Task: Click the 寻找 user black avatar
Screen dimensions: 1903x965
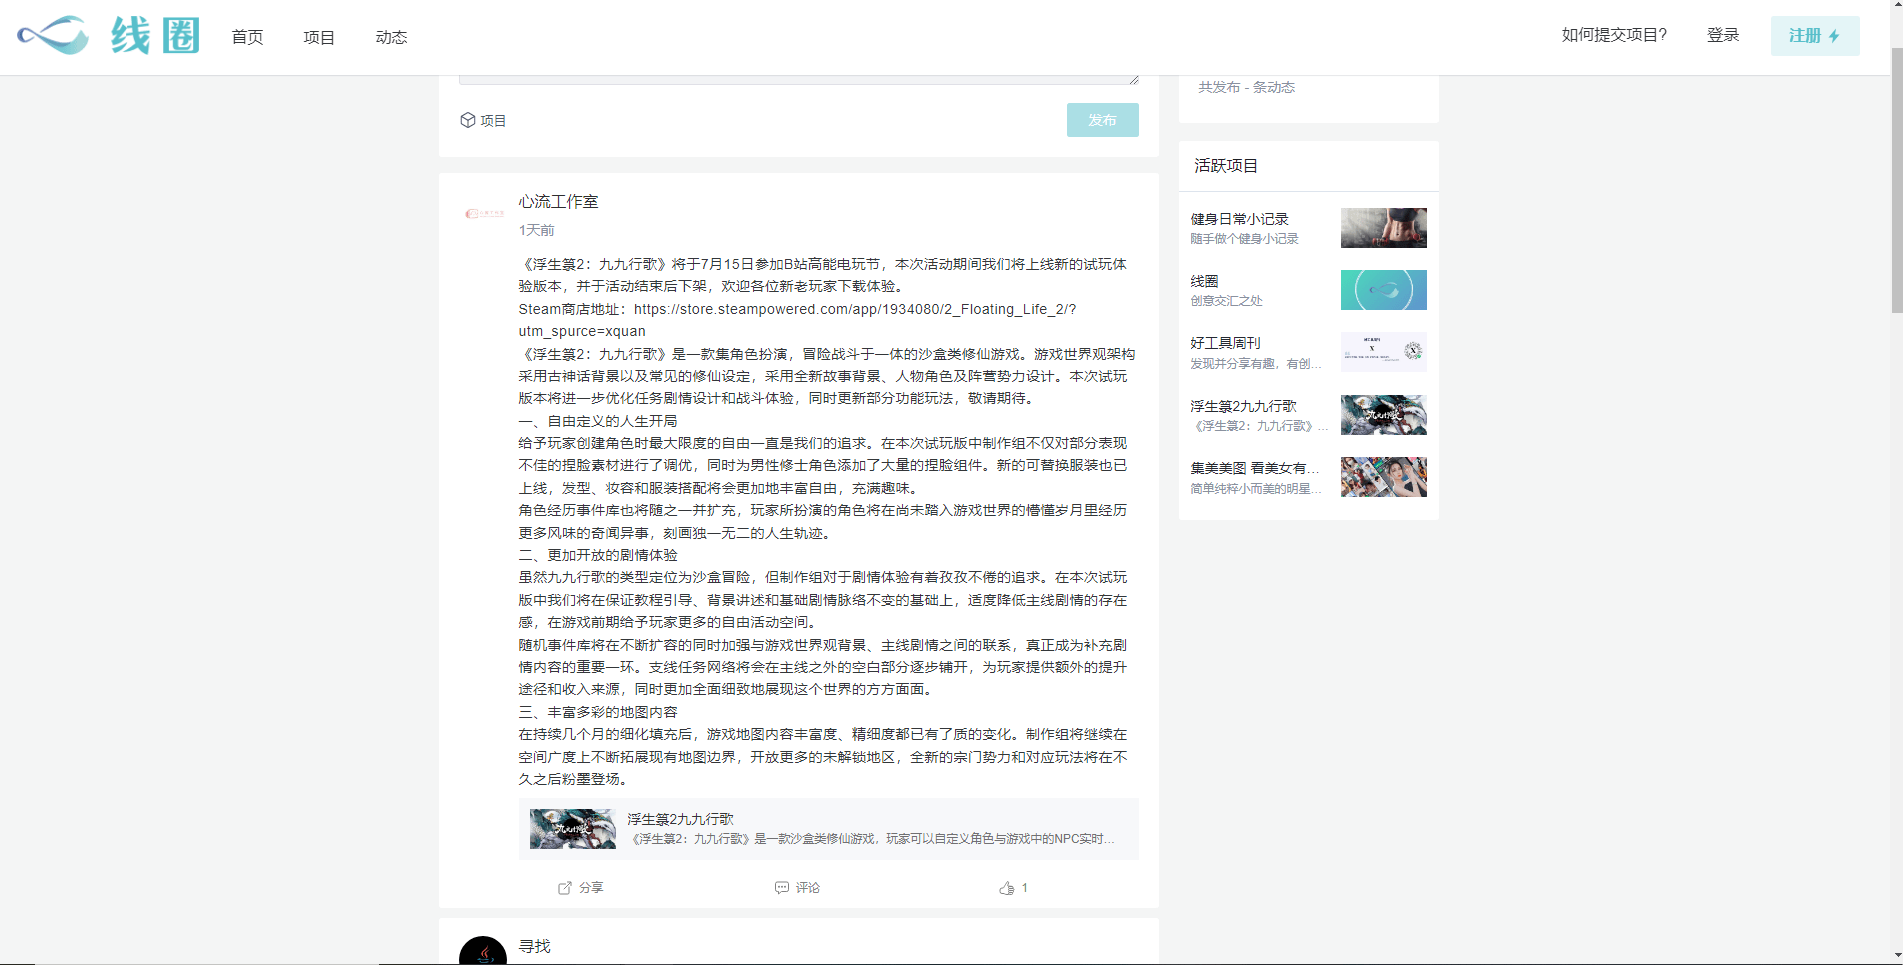Action: pos(483,953)
